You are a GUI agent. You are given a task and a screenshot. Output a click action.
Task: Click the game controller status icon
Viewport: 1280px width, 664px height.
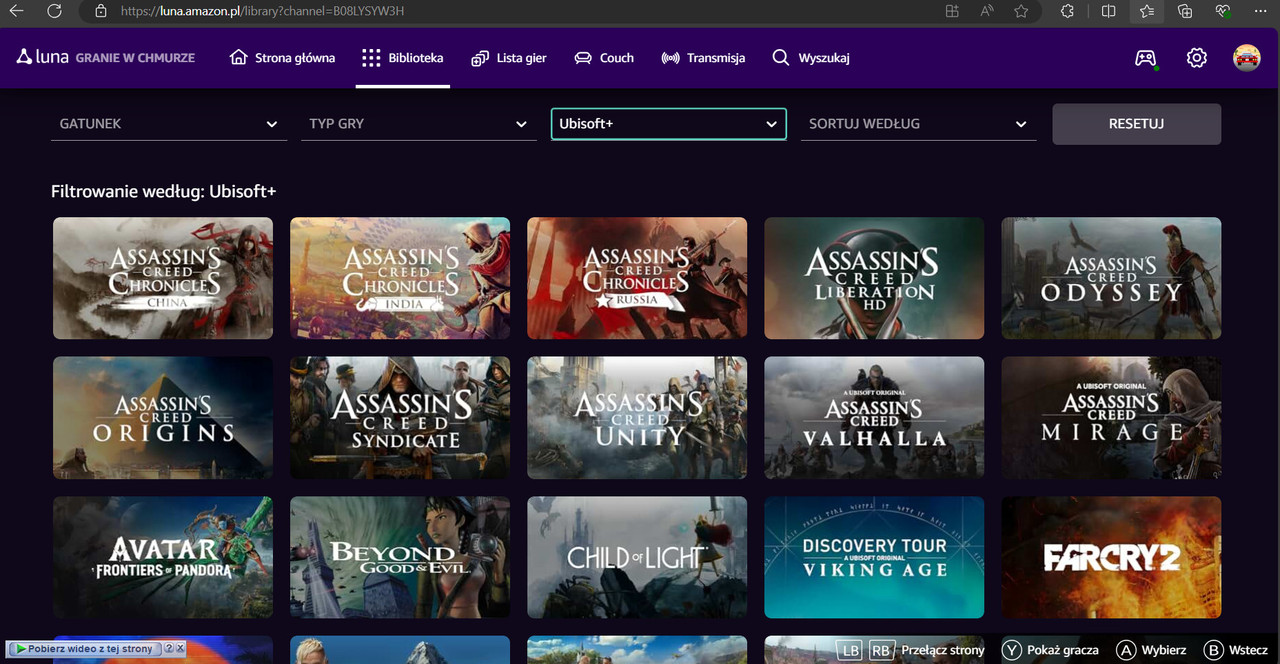(1146, 58)
